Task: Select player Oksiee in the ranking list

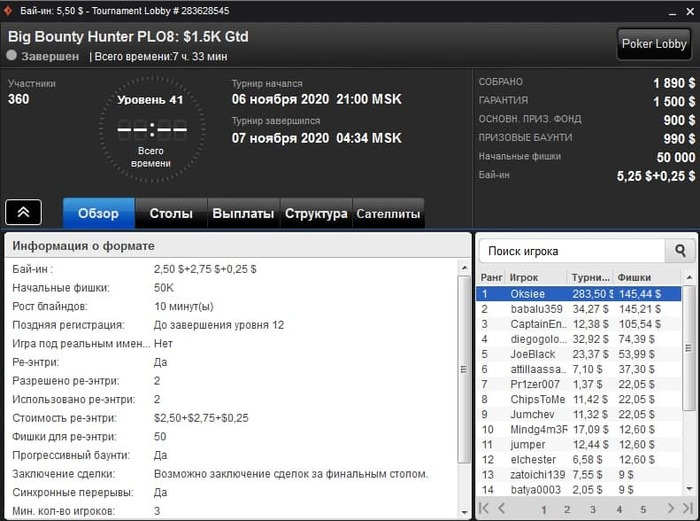Action: (x=579, y=294)
